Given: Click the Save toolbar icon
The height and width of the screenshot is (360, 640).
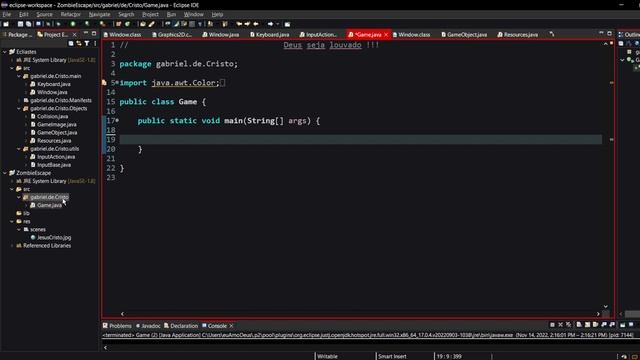Looking at the screenshot, I should tap(20, 24).
